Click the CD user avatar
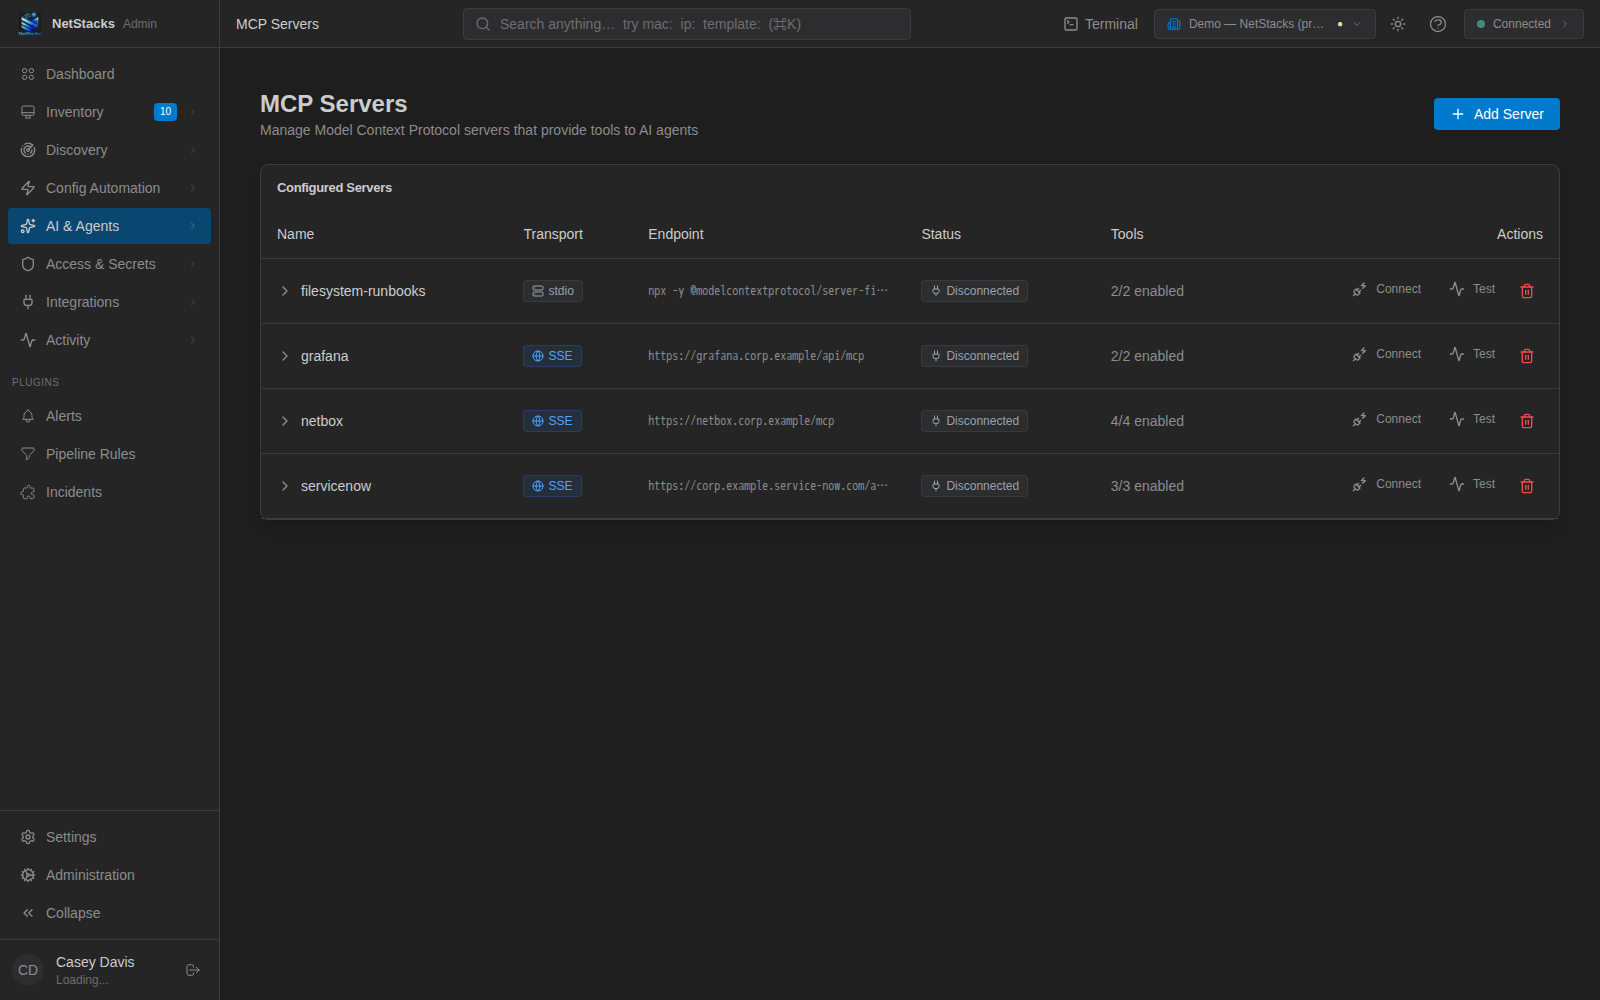The height and width of the screenshot is (1000, 1600). click(x=28, y=970)
